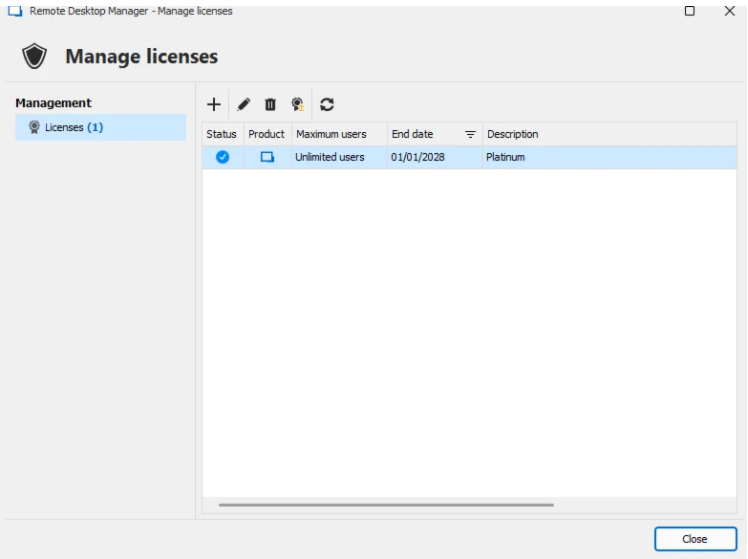
Task: Click the Description column header
Action: [512, 134]
